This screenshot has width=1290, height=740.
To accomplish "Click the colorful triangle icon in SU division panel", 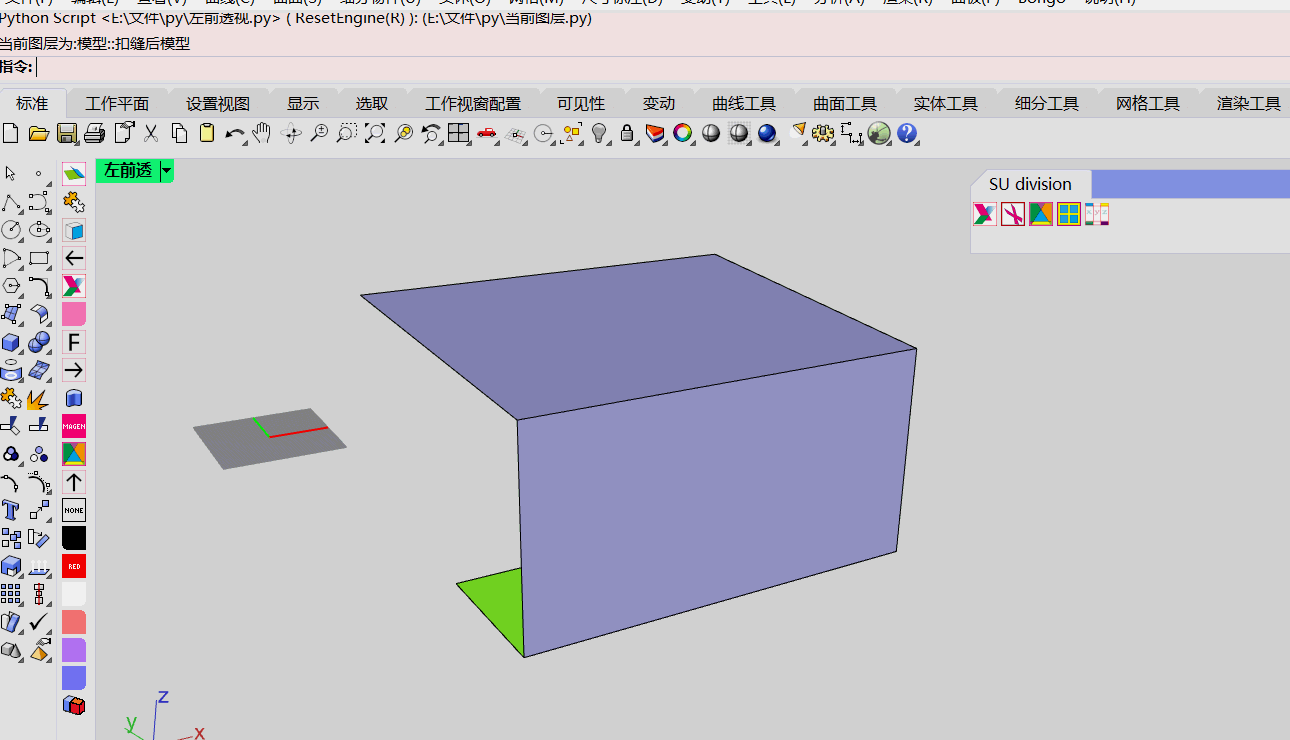I will pyautogui.click(x=1040, y=213).
